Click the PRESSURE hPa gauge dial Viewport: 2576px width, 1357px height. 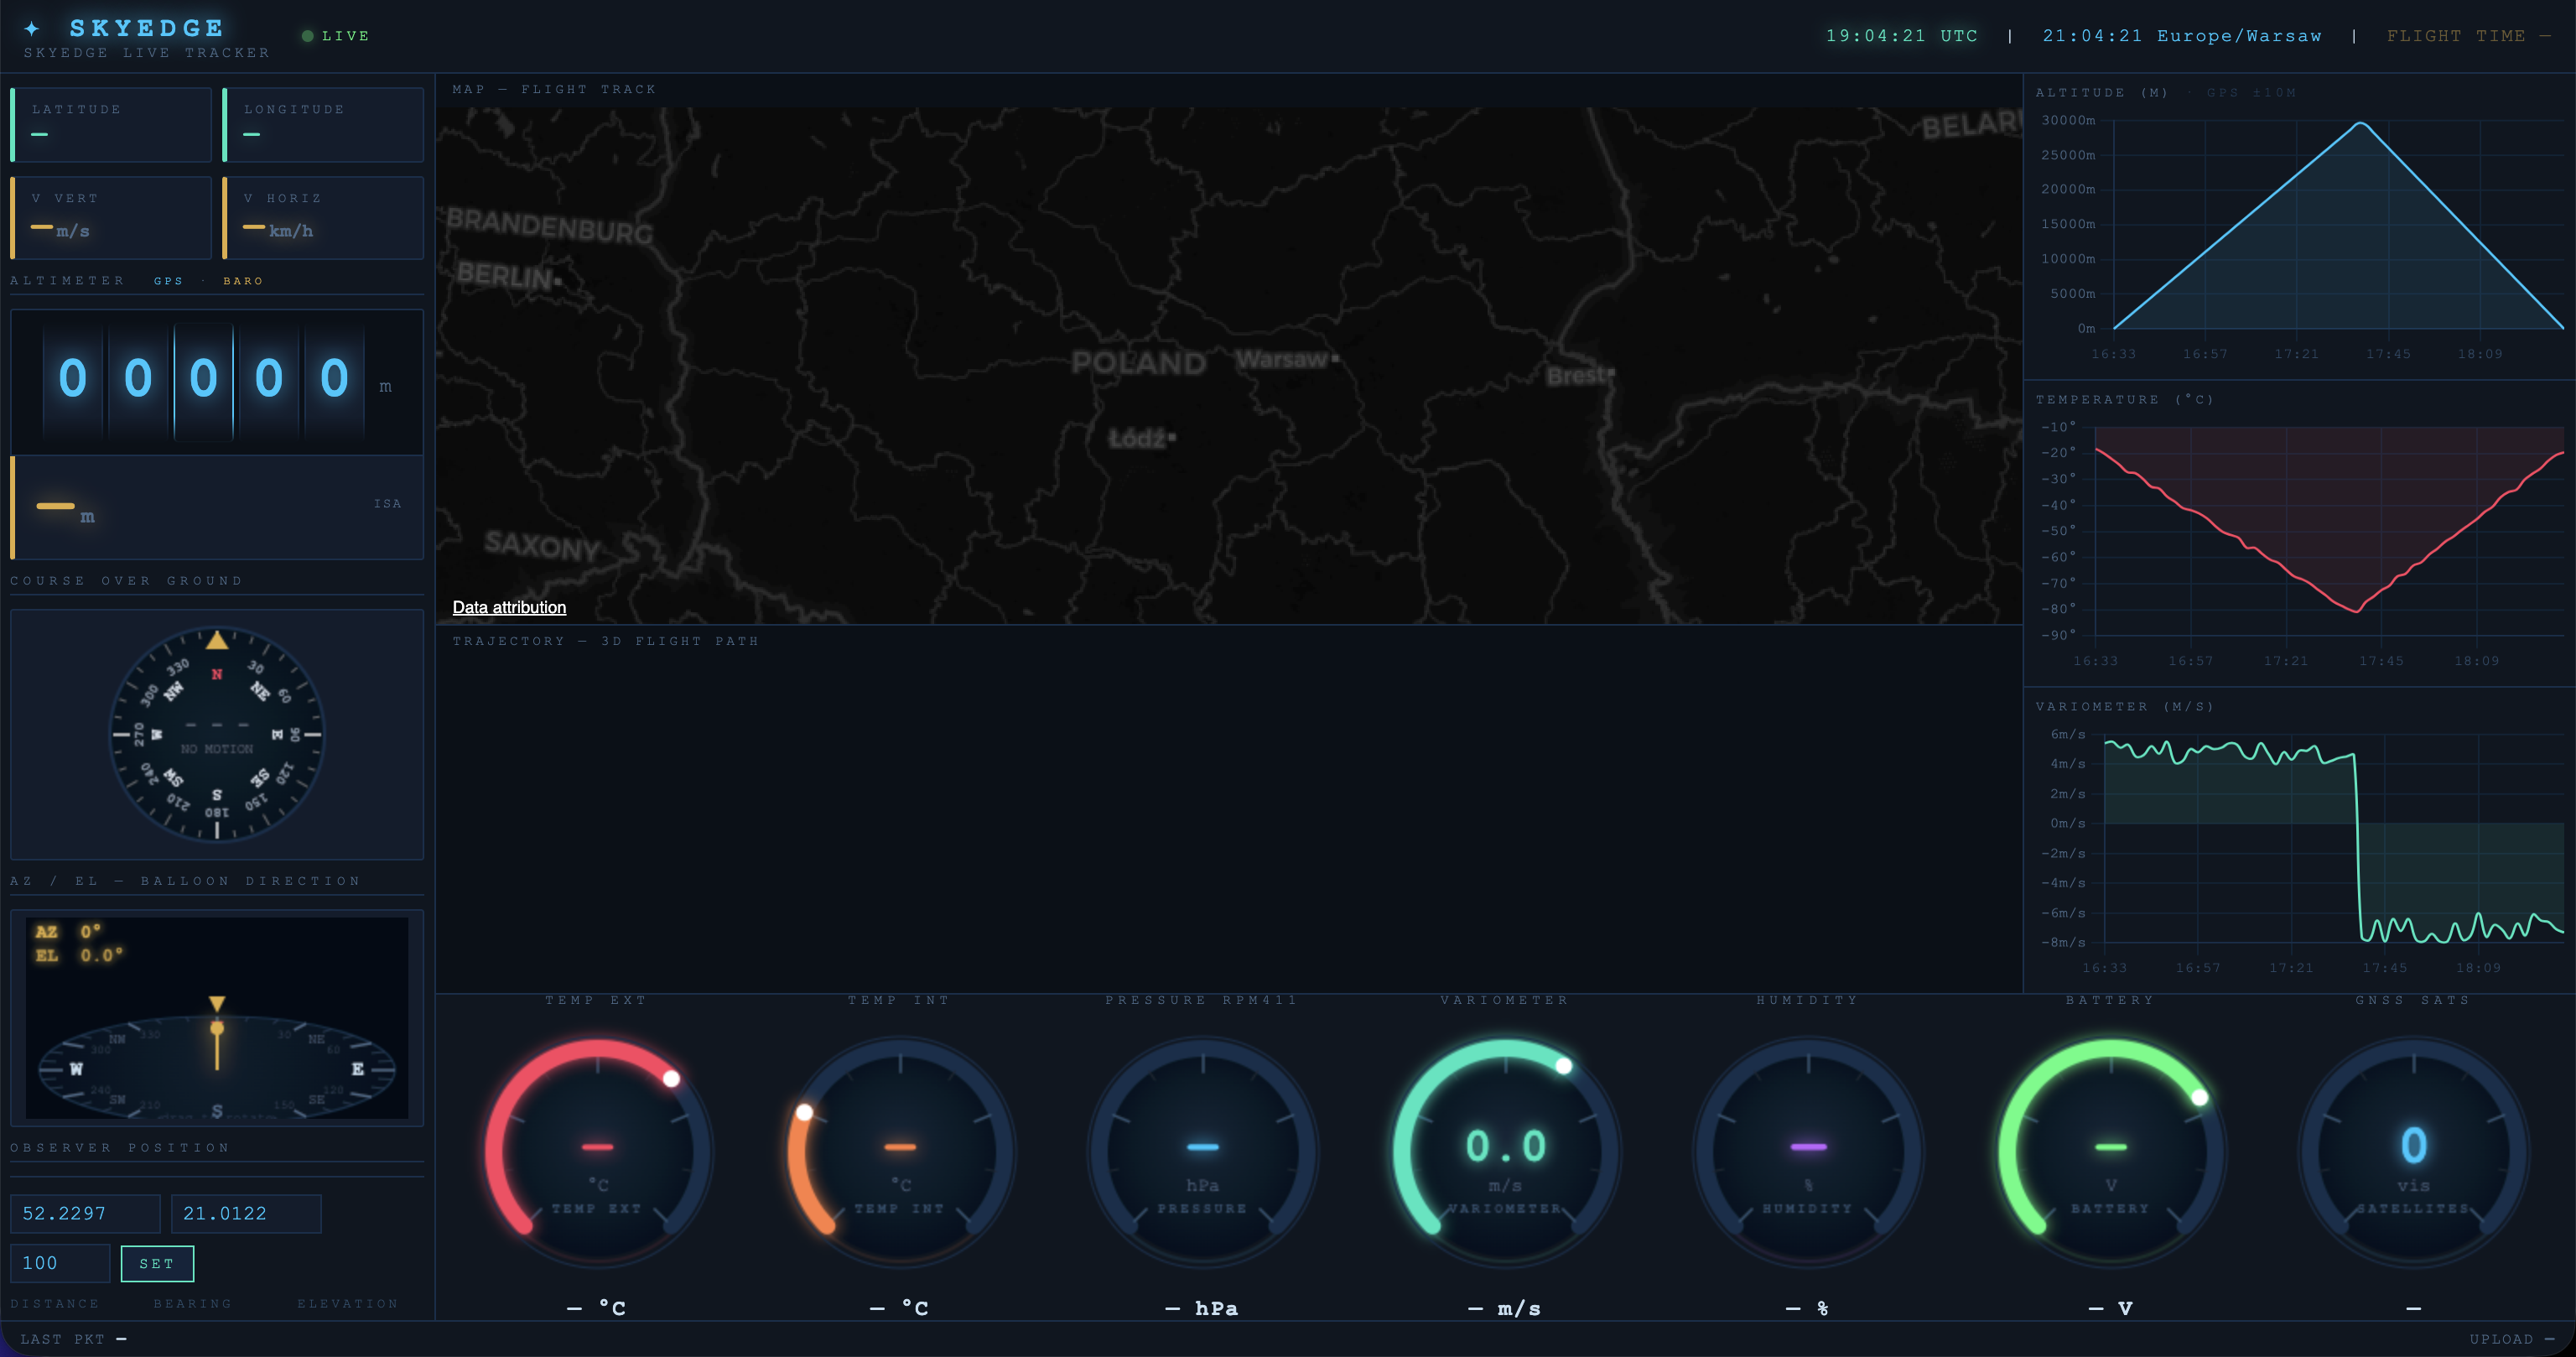tap(1202, 1151)
